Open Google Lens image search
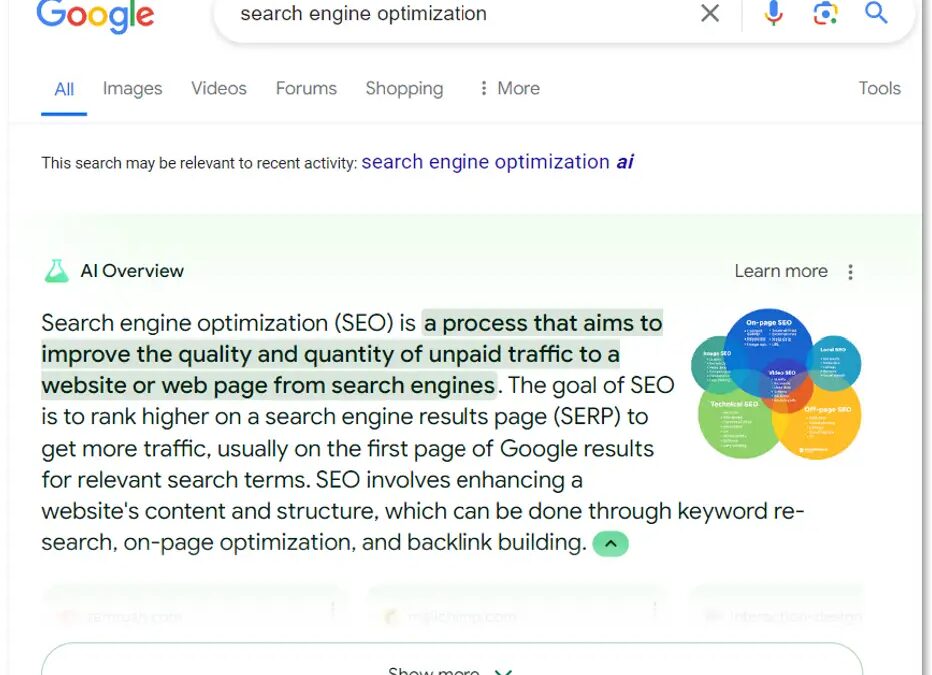The image size is (932, 675). pyautogui.click(x=824, y=13)
